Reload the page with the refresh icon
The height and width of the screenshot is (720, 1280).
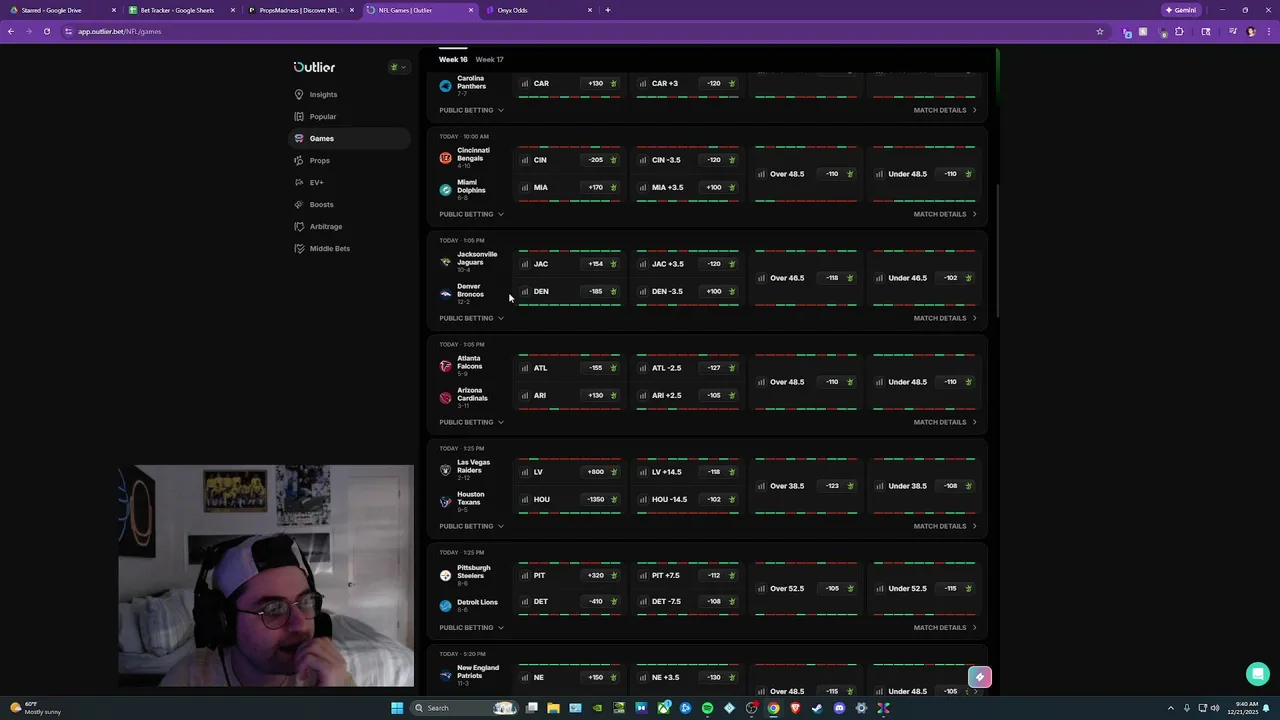tap(46, 31)
